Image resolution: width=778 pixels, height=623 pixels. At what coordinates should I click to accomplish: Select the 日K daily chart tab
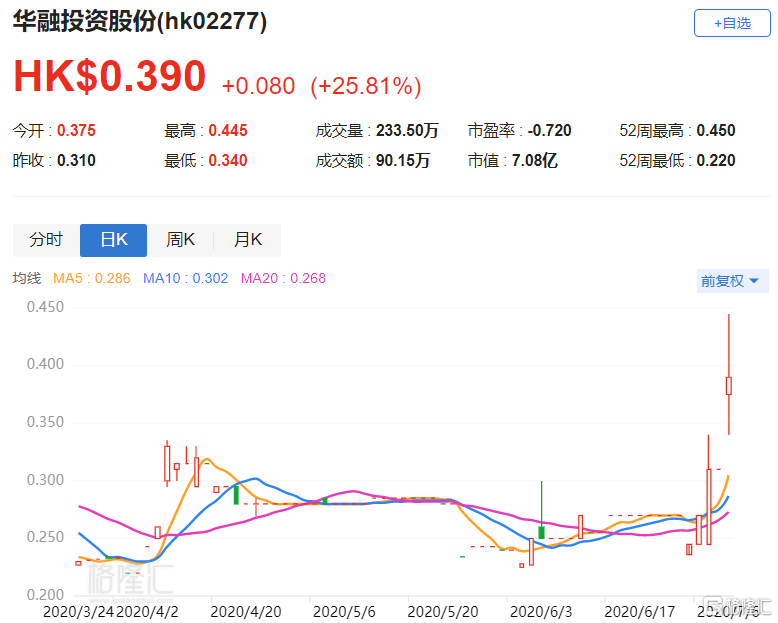point(113,240)
